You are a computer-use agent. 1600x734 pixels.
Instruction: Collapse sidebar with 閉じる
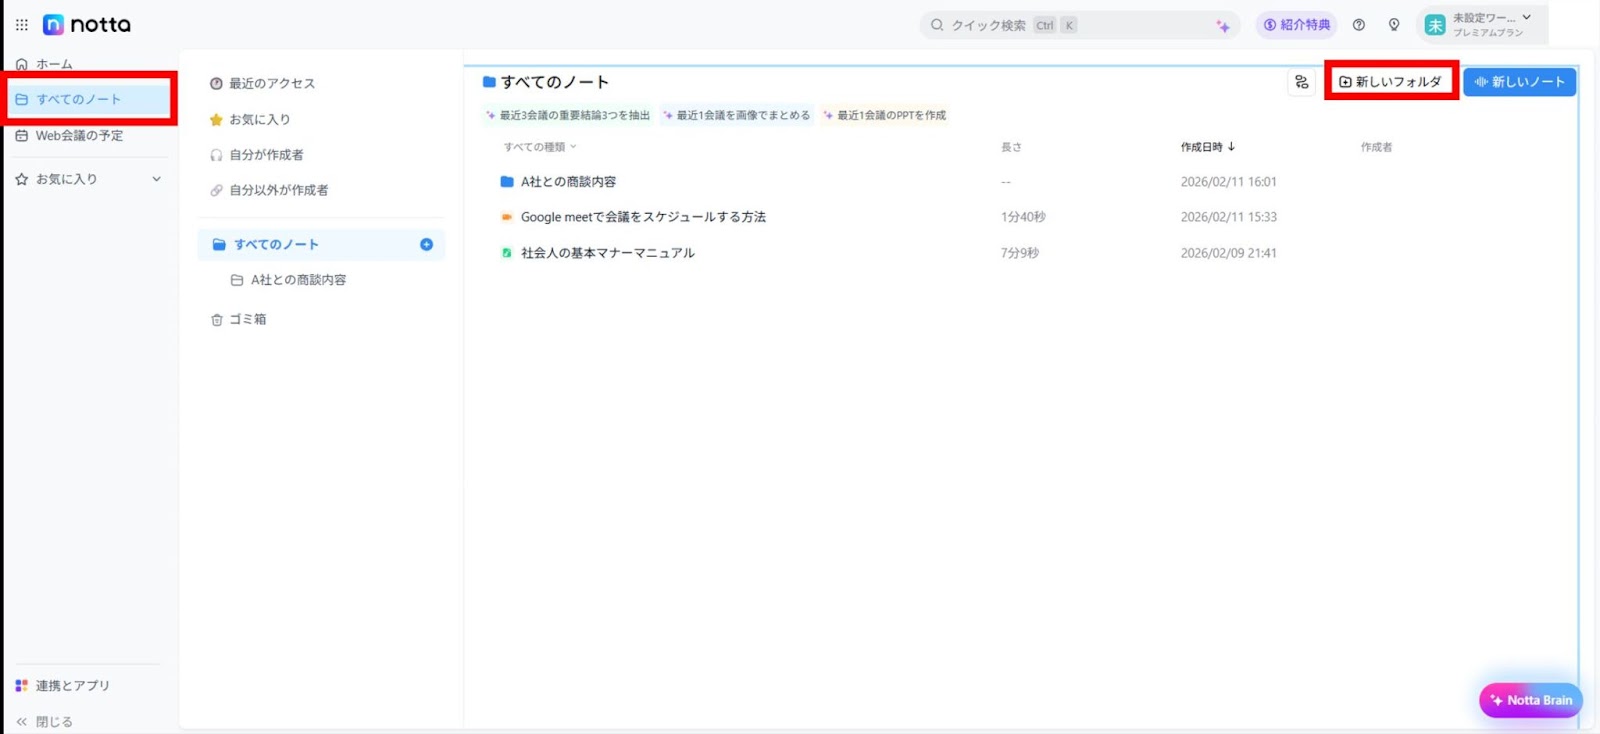(x=44, y=721)
